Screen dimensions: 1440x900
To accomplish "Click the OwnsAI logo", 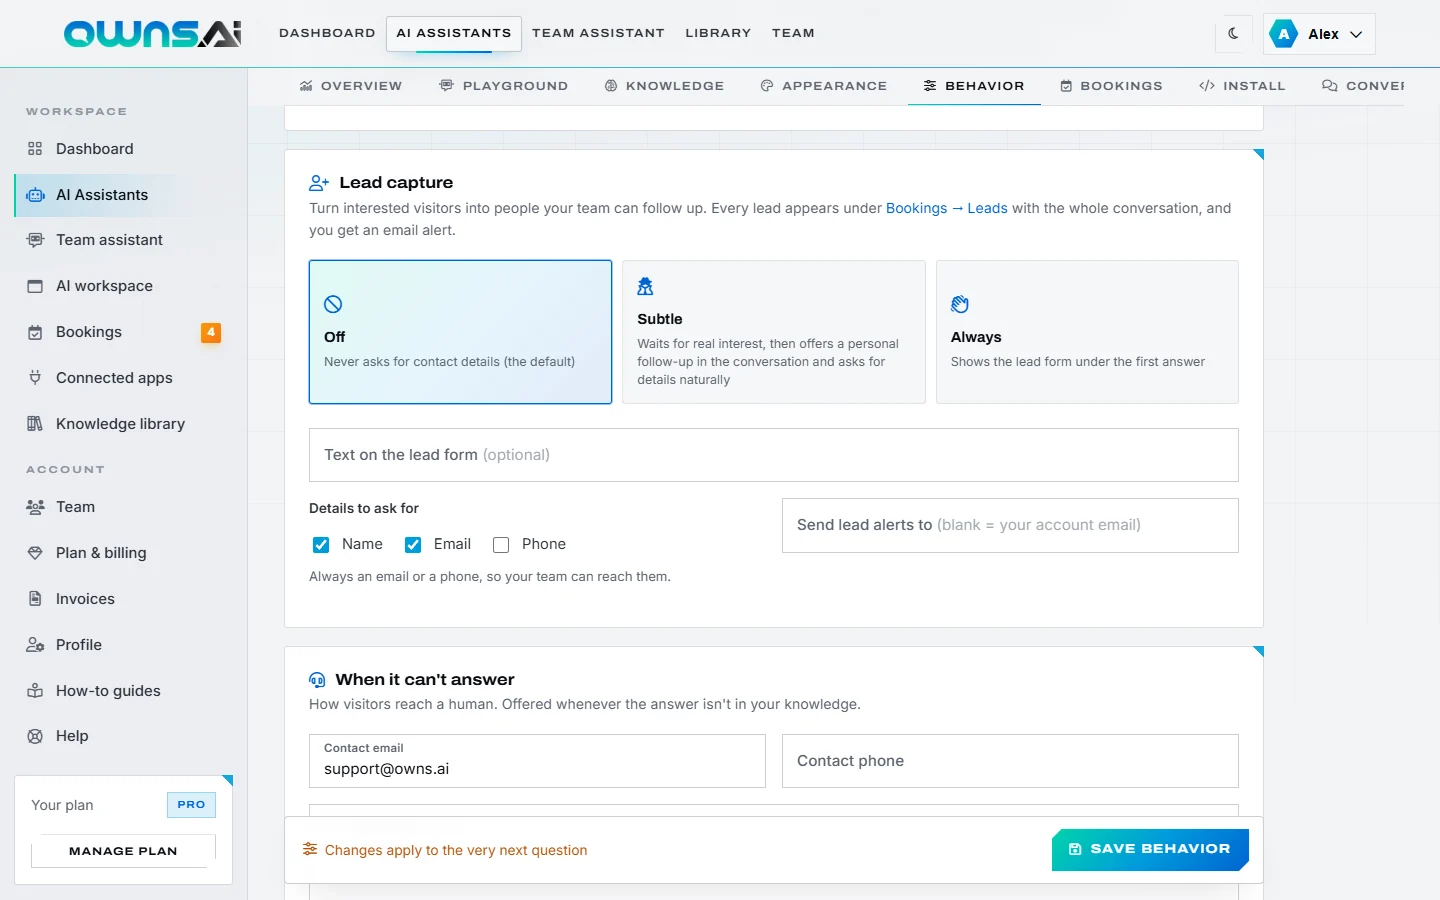I will (152, 34).
